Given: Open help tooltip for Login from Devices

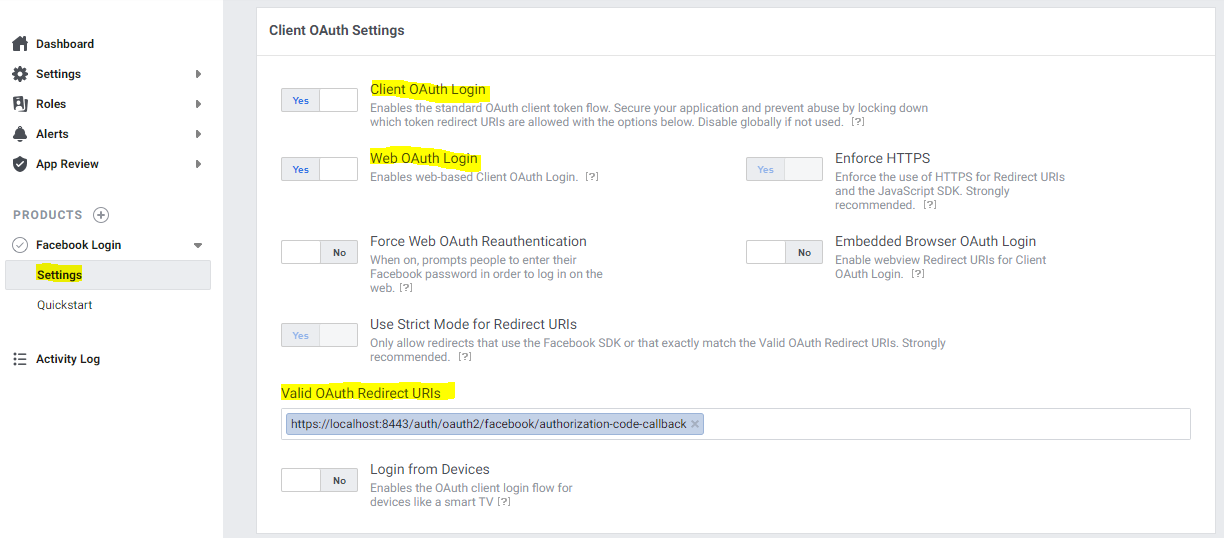Looking at the screenshot, I should tap(504, 502).
